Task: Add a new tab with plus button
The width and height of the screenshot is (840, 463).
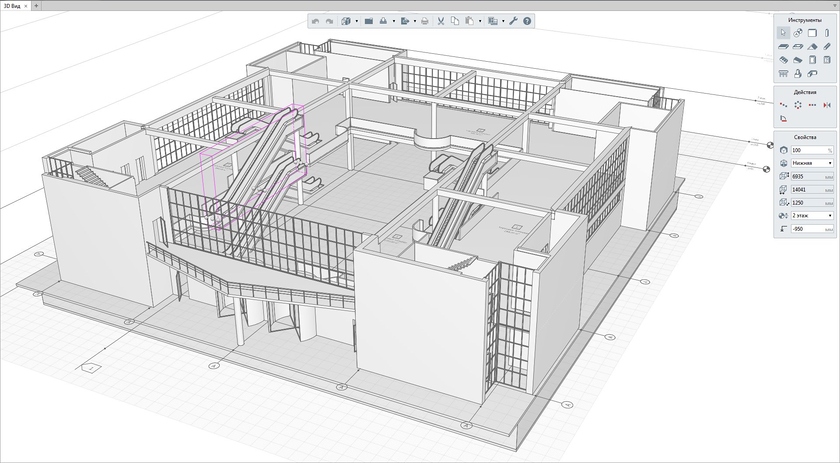Action: [38, 6]
